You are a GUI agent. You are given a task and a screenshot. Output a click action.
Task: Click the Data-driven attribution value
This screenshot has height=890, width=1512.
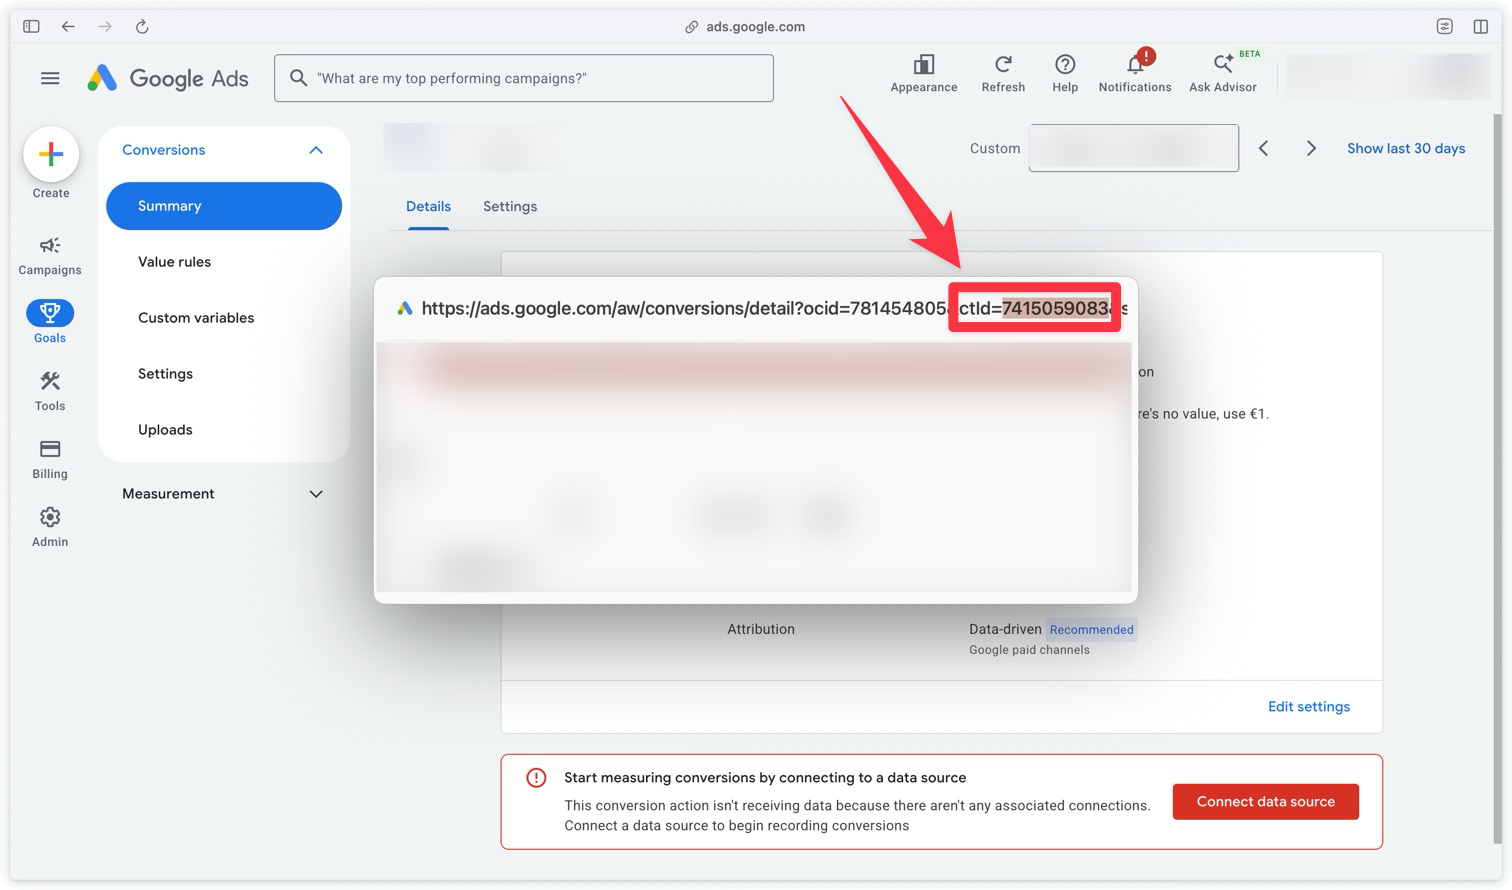[1005, 629]
